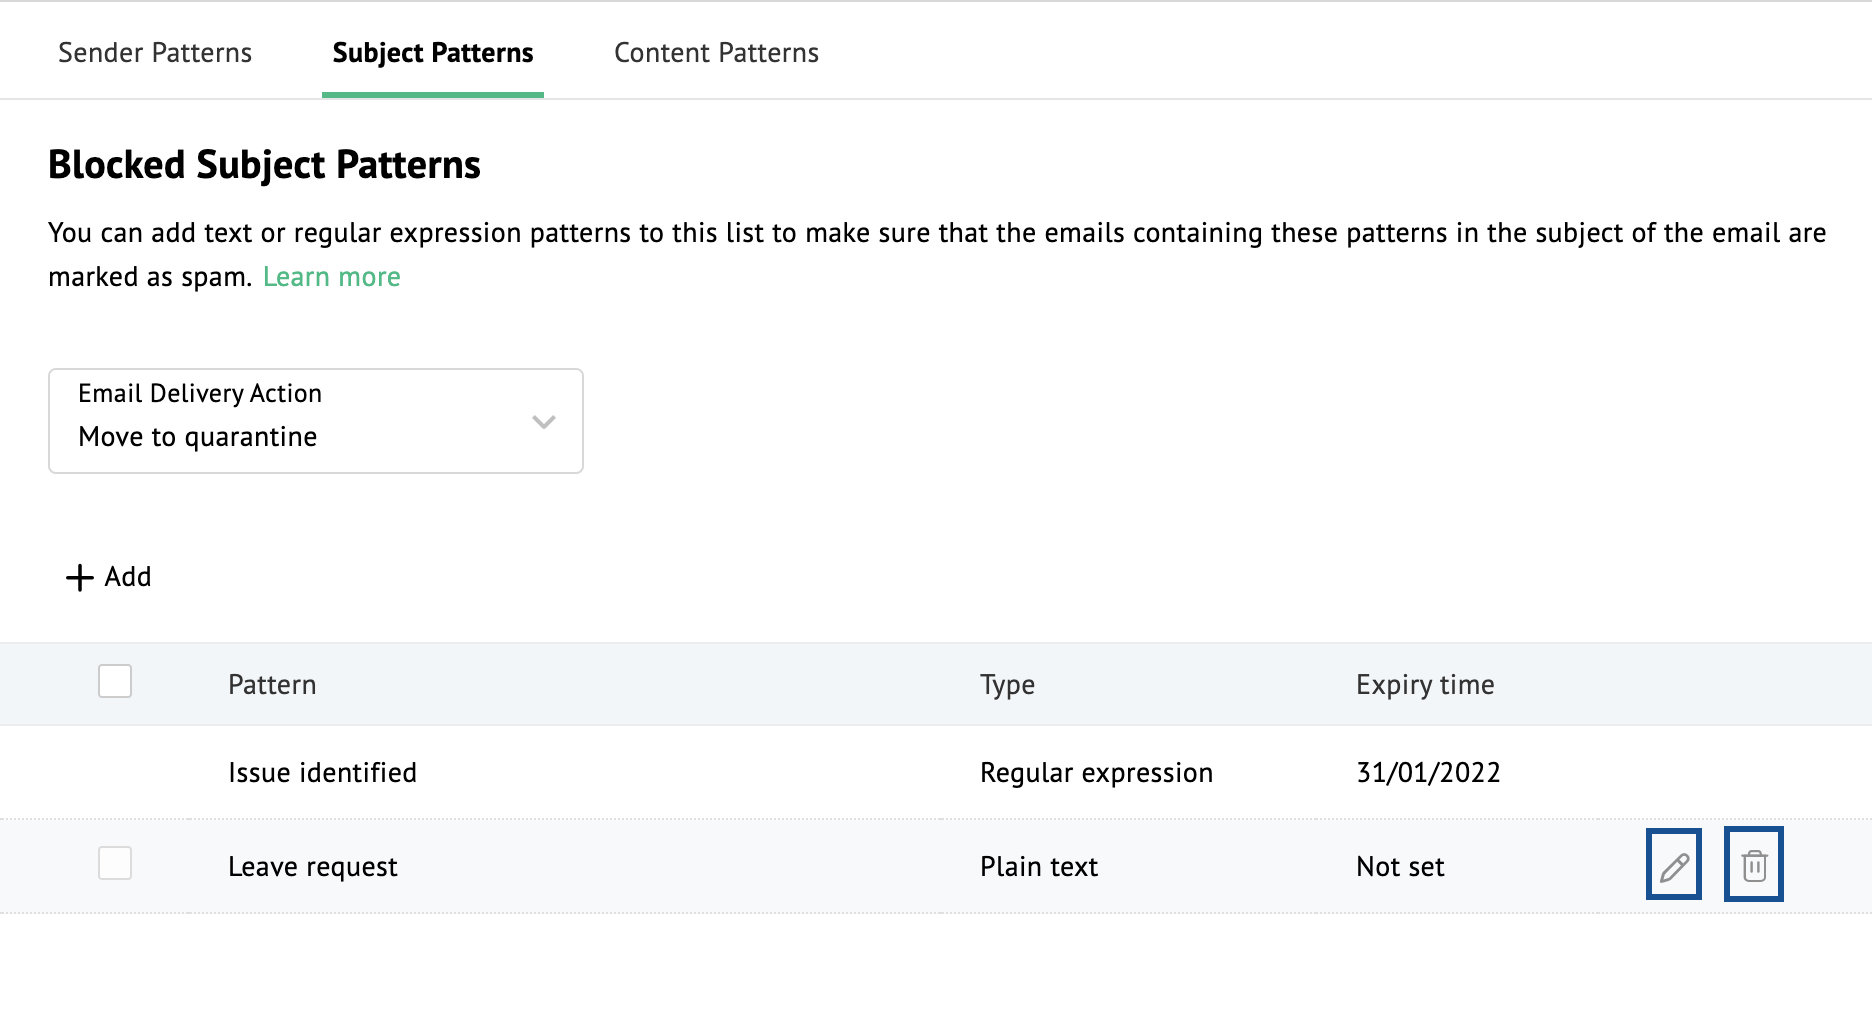Click the Add button to create a pattern
1872x1016 pixels.
109,577
